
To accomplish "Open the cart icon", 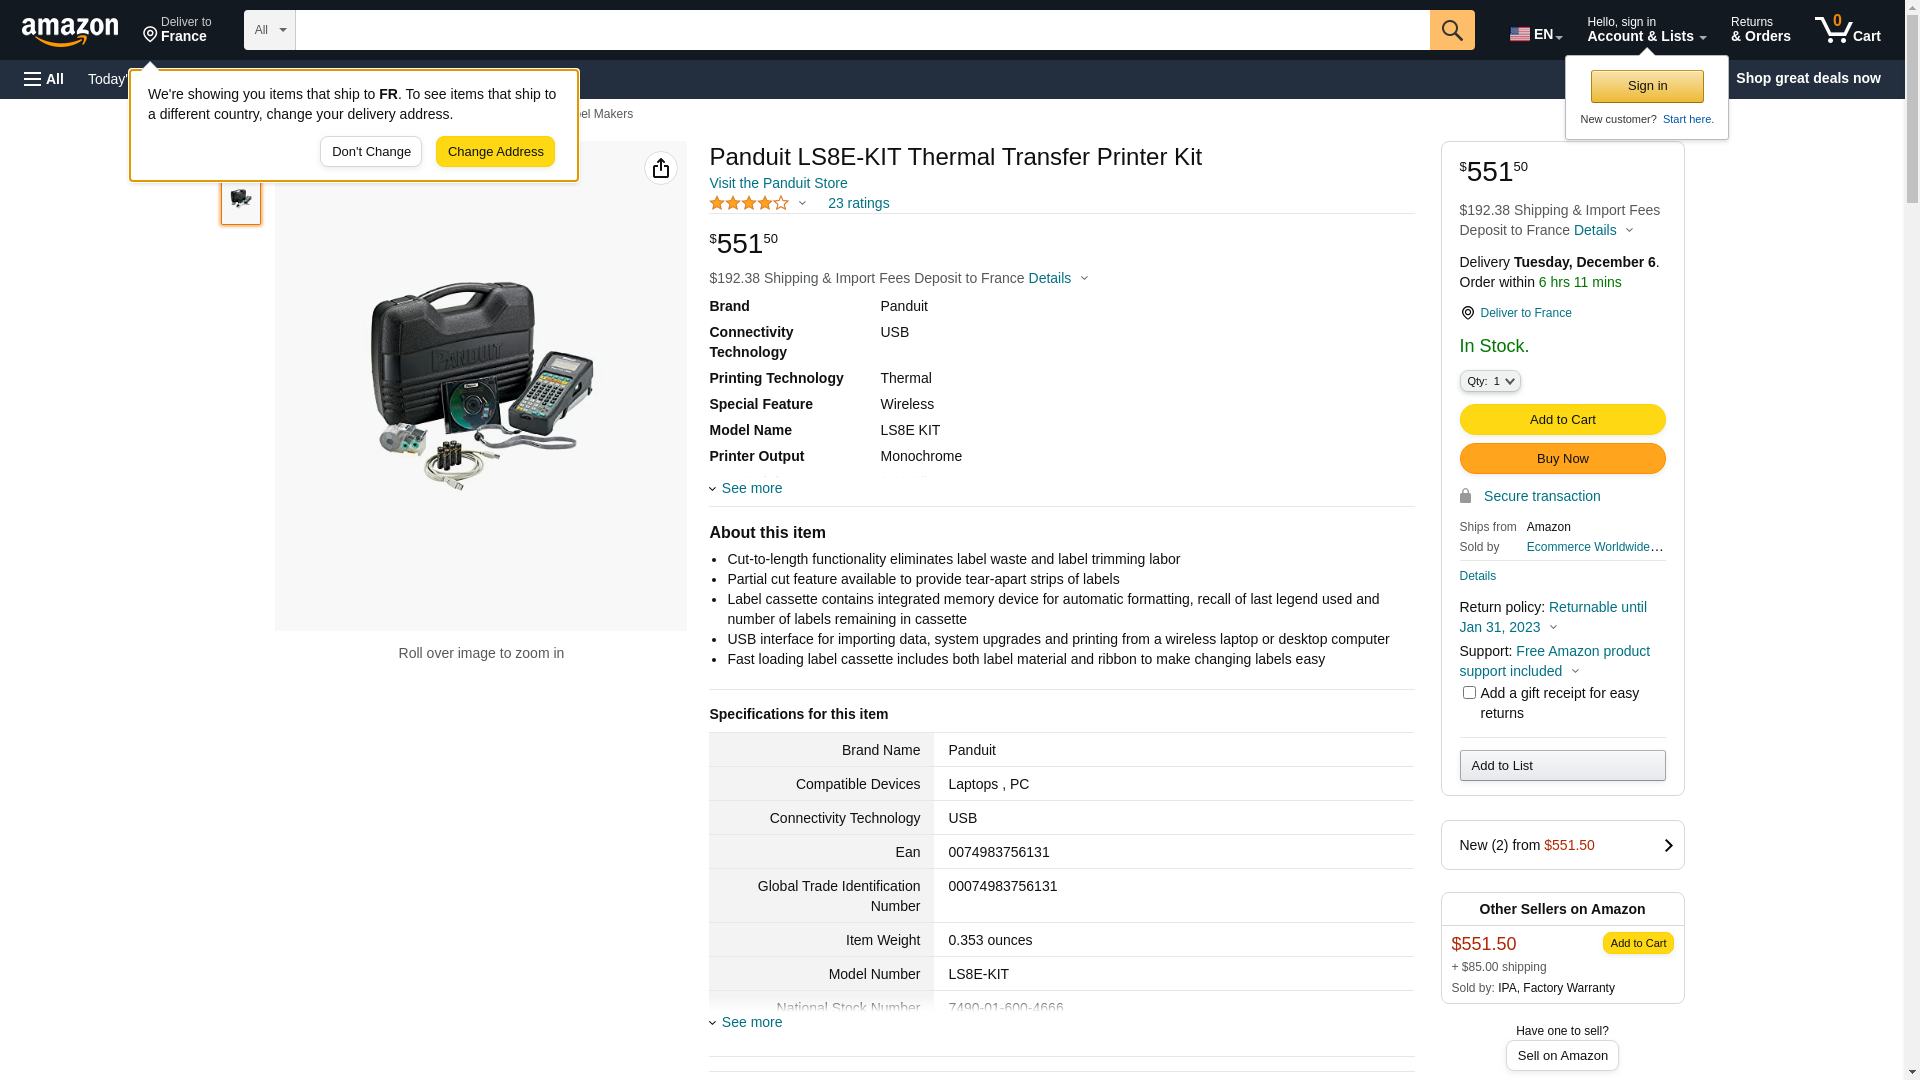I will (x=1846, y=30).
